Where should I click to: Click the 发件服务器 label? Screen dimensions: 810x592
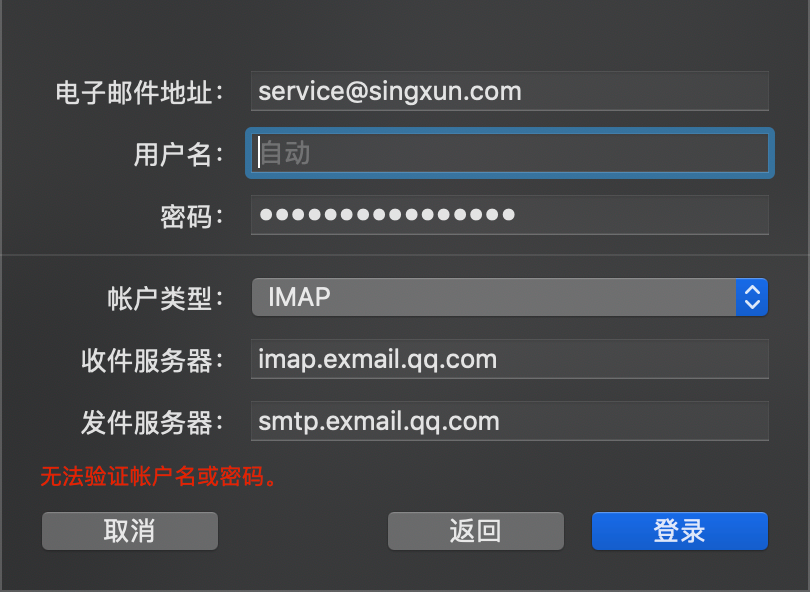(x=152, y=423)
